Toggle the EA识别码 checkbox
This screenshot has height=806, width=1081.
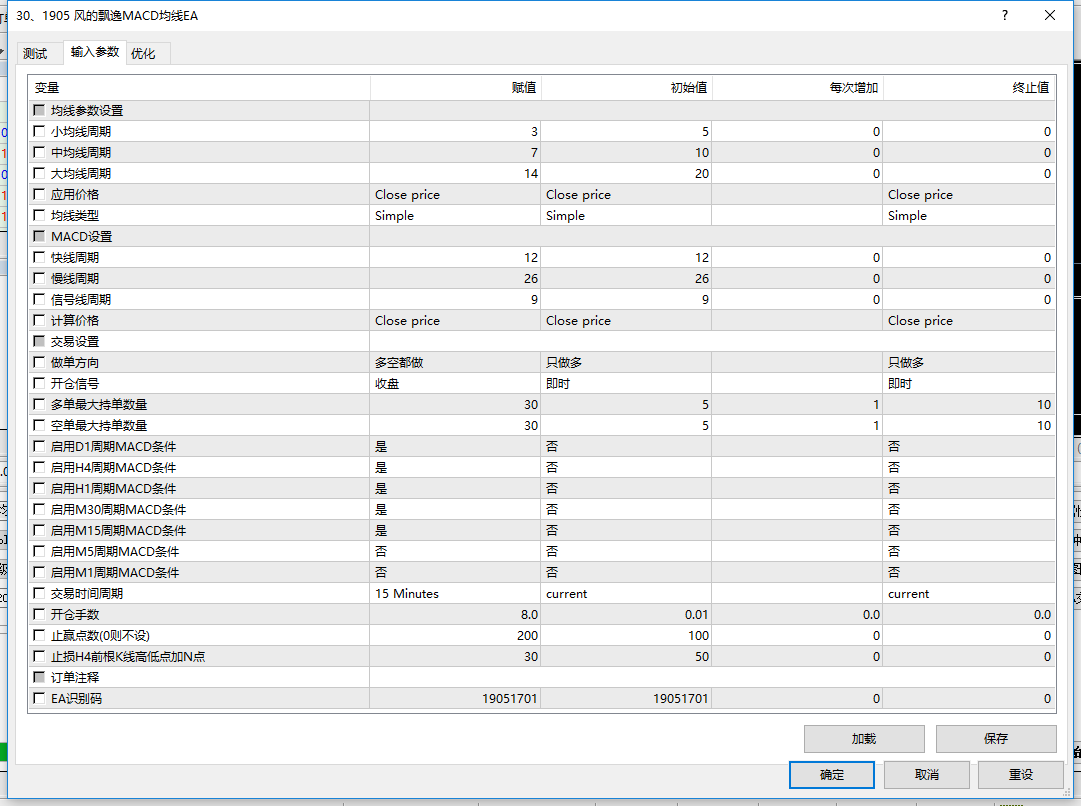pyautogui.click(x=39, y=698)
